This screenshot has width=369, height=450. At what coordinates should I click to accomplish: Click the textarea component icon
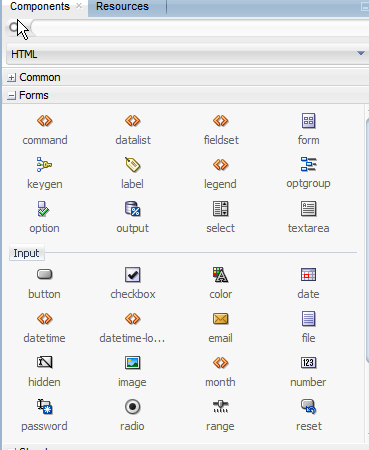point(308,209)
